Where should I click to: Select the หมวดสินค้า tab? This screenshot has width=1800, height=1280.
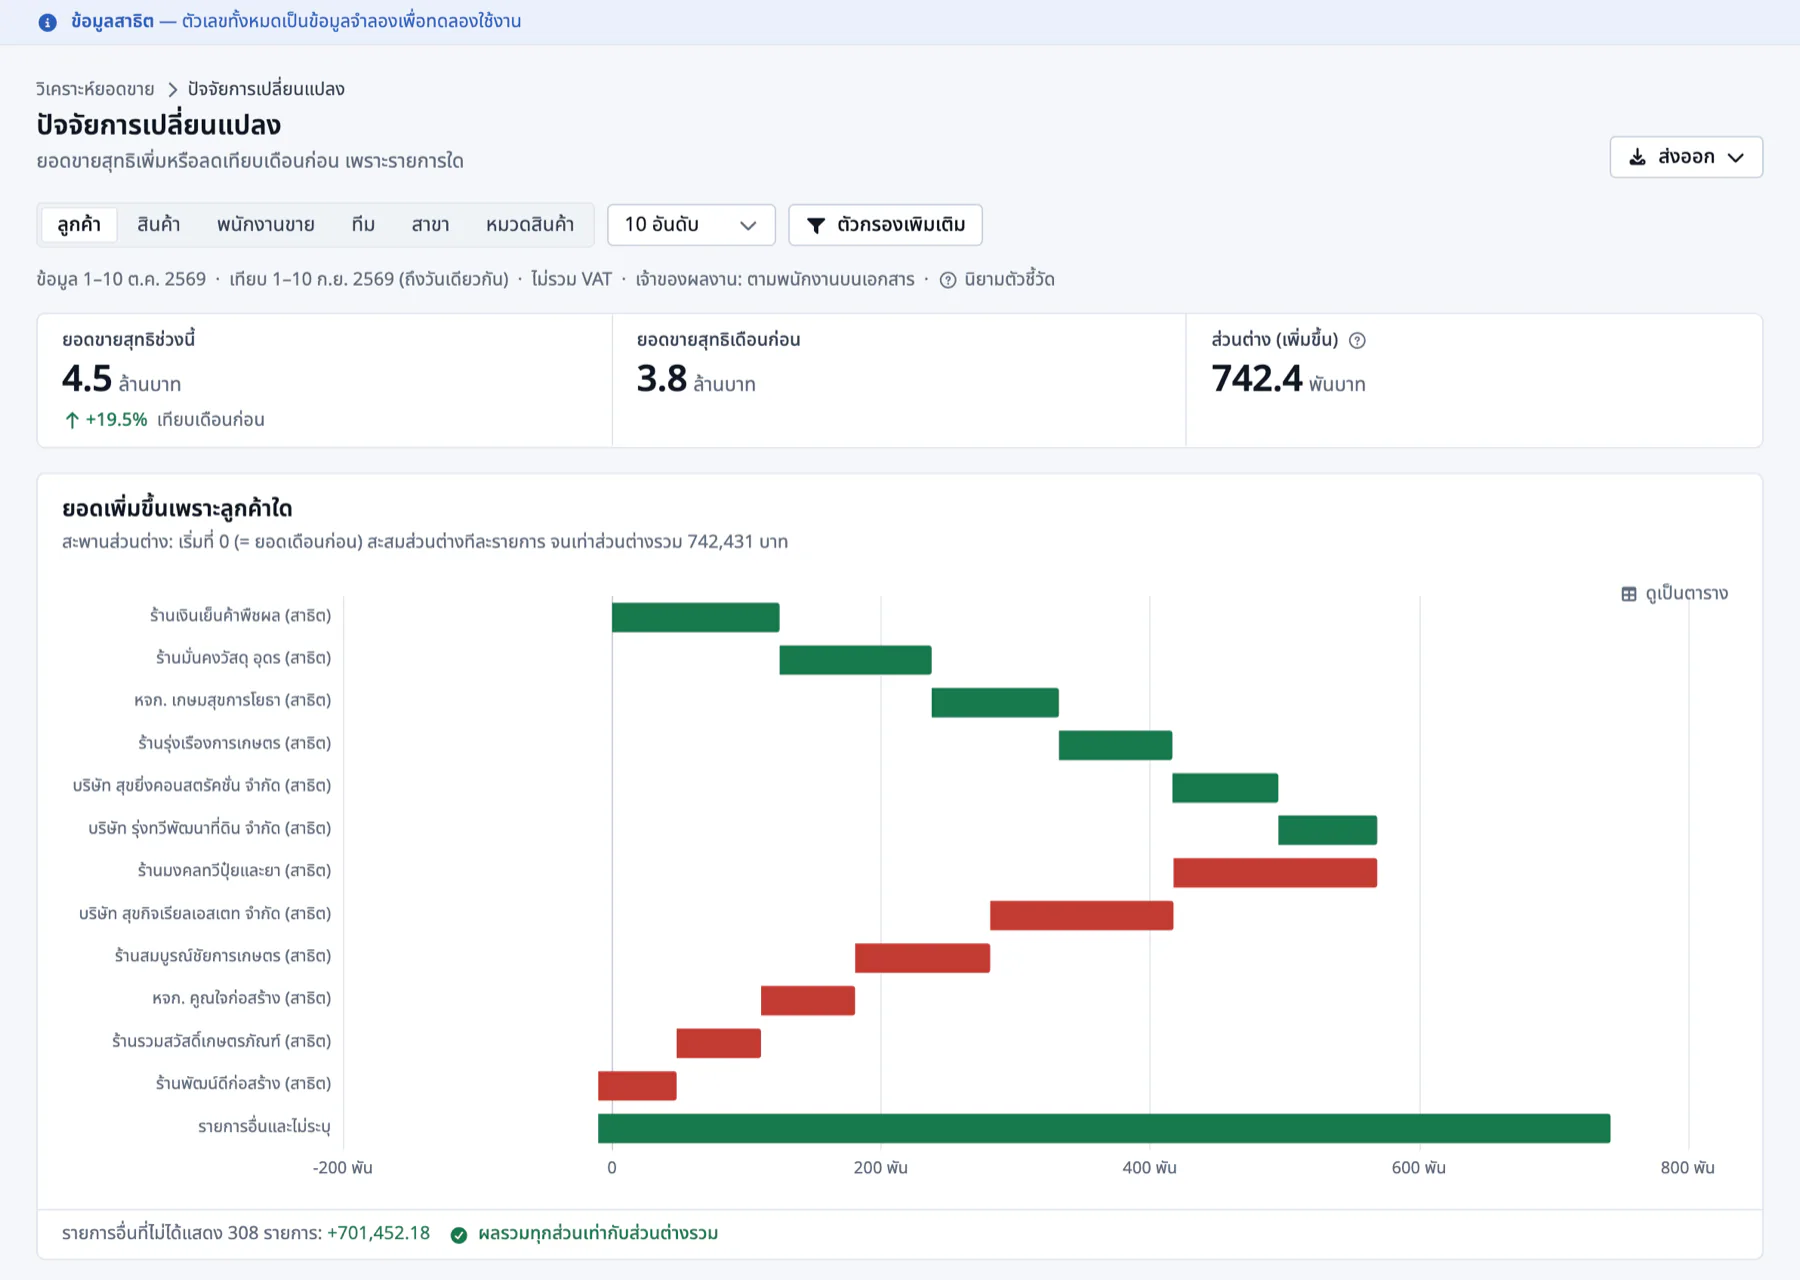point(530,225)
